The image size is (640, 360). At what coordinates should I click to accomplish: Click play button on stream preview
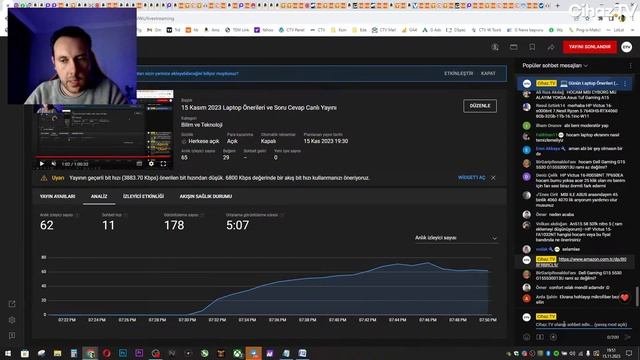(42, 164)
